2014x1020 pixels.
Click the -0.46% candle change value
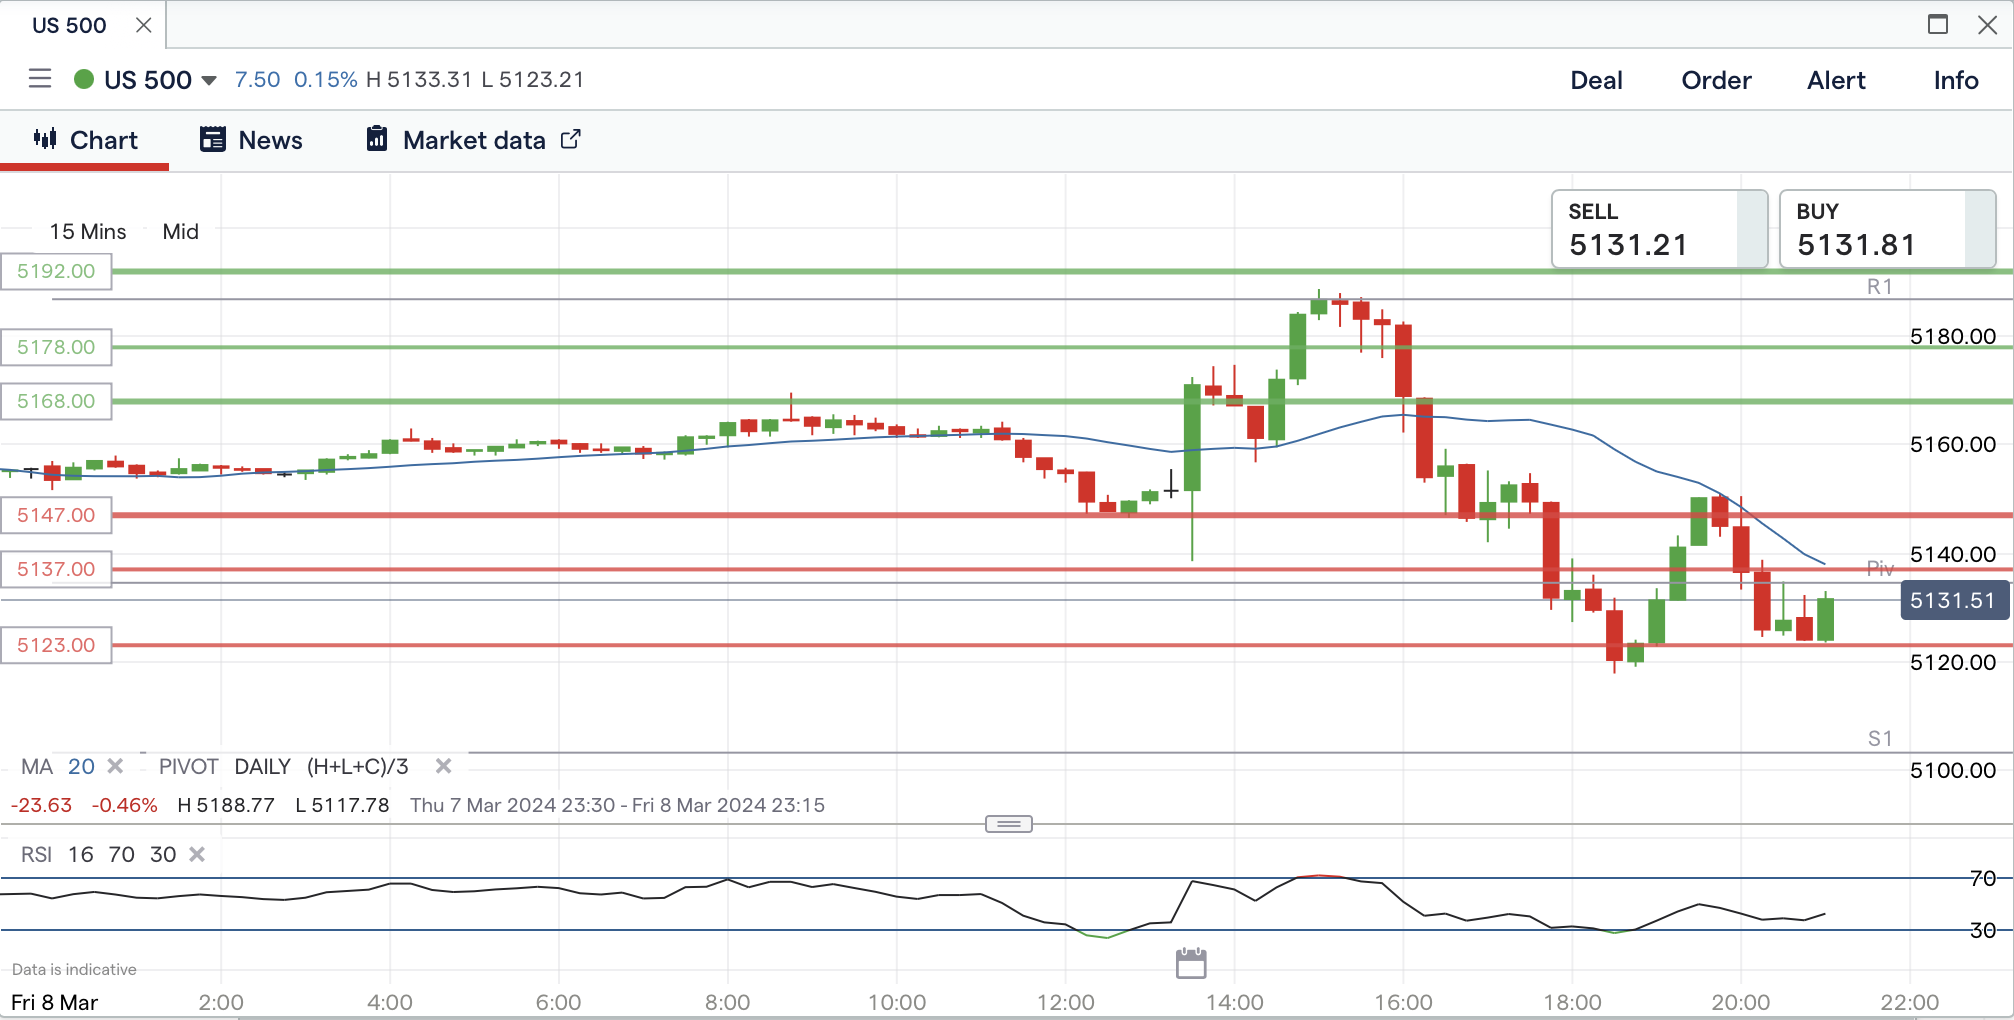point(125,805)
